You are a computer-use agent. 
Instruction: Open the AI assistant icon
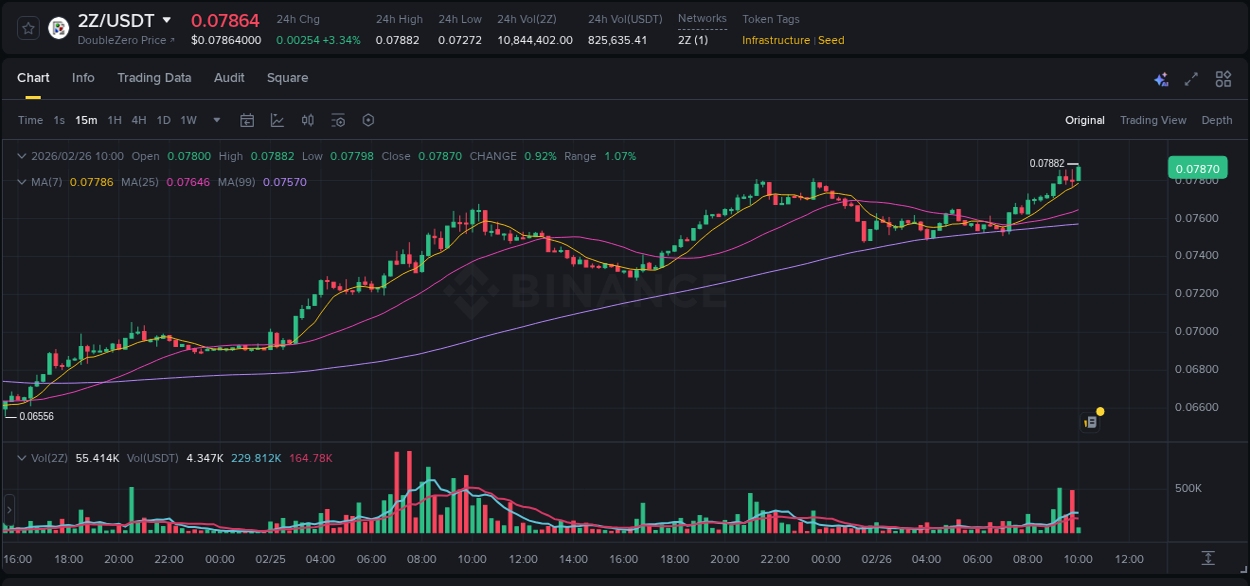click(1161, 79)
